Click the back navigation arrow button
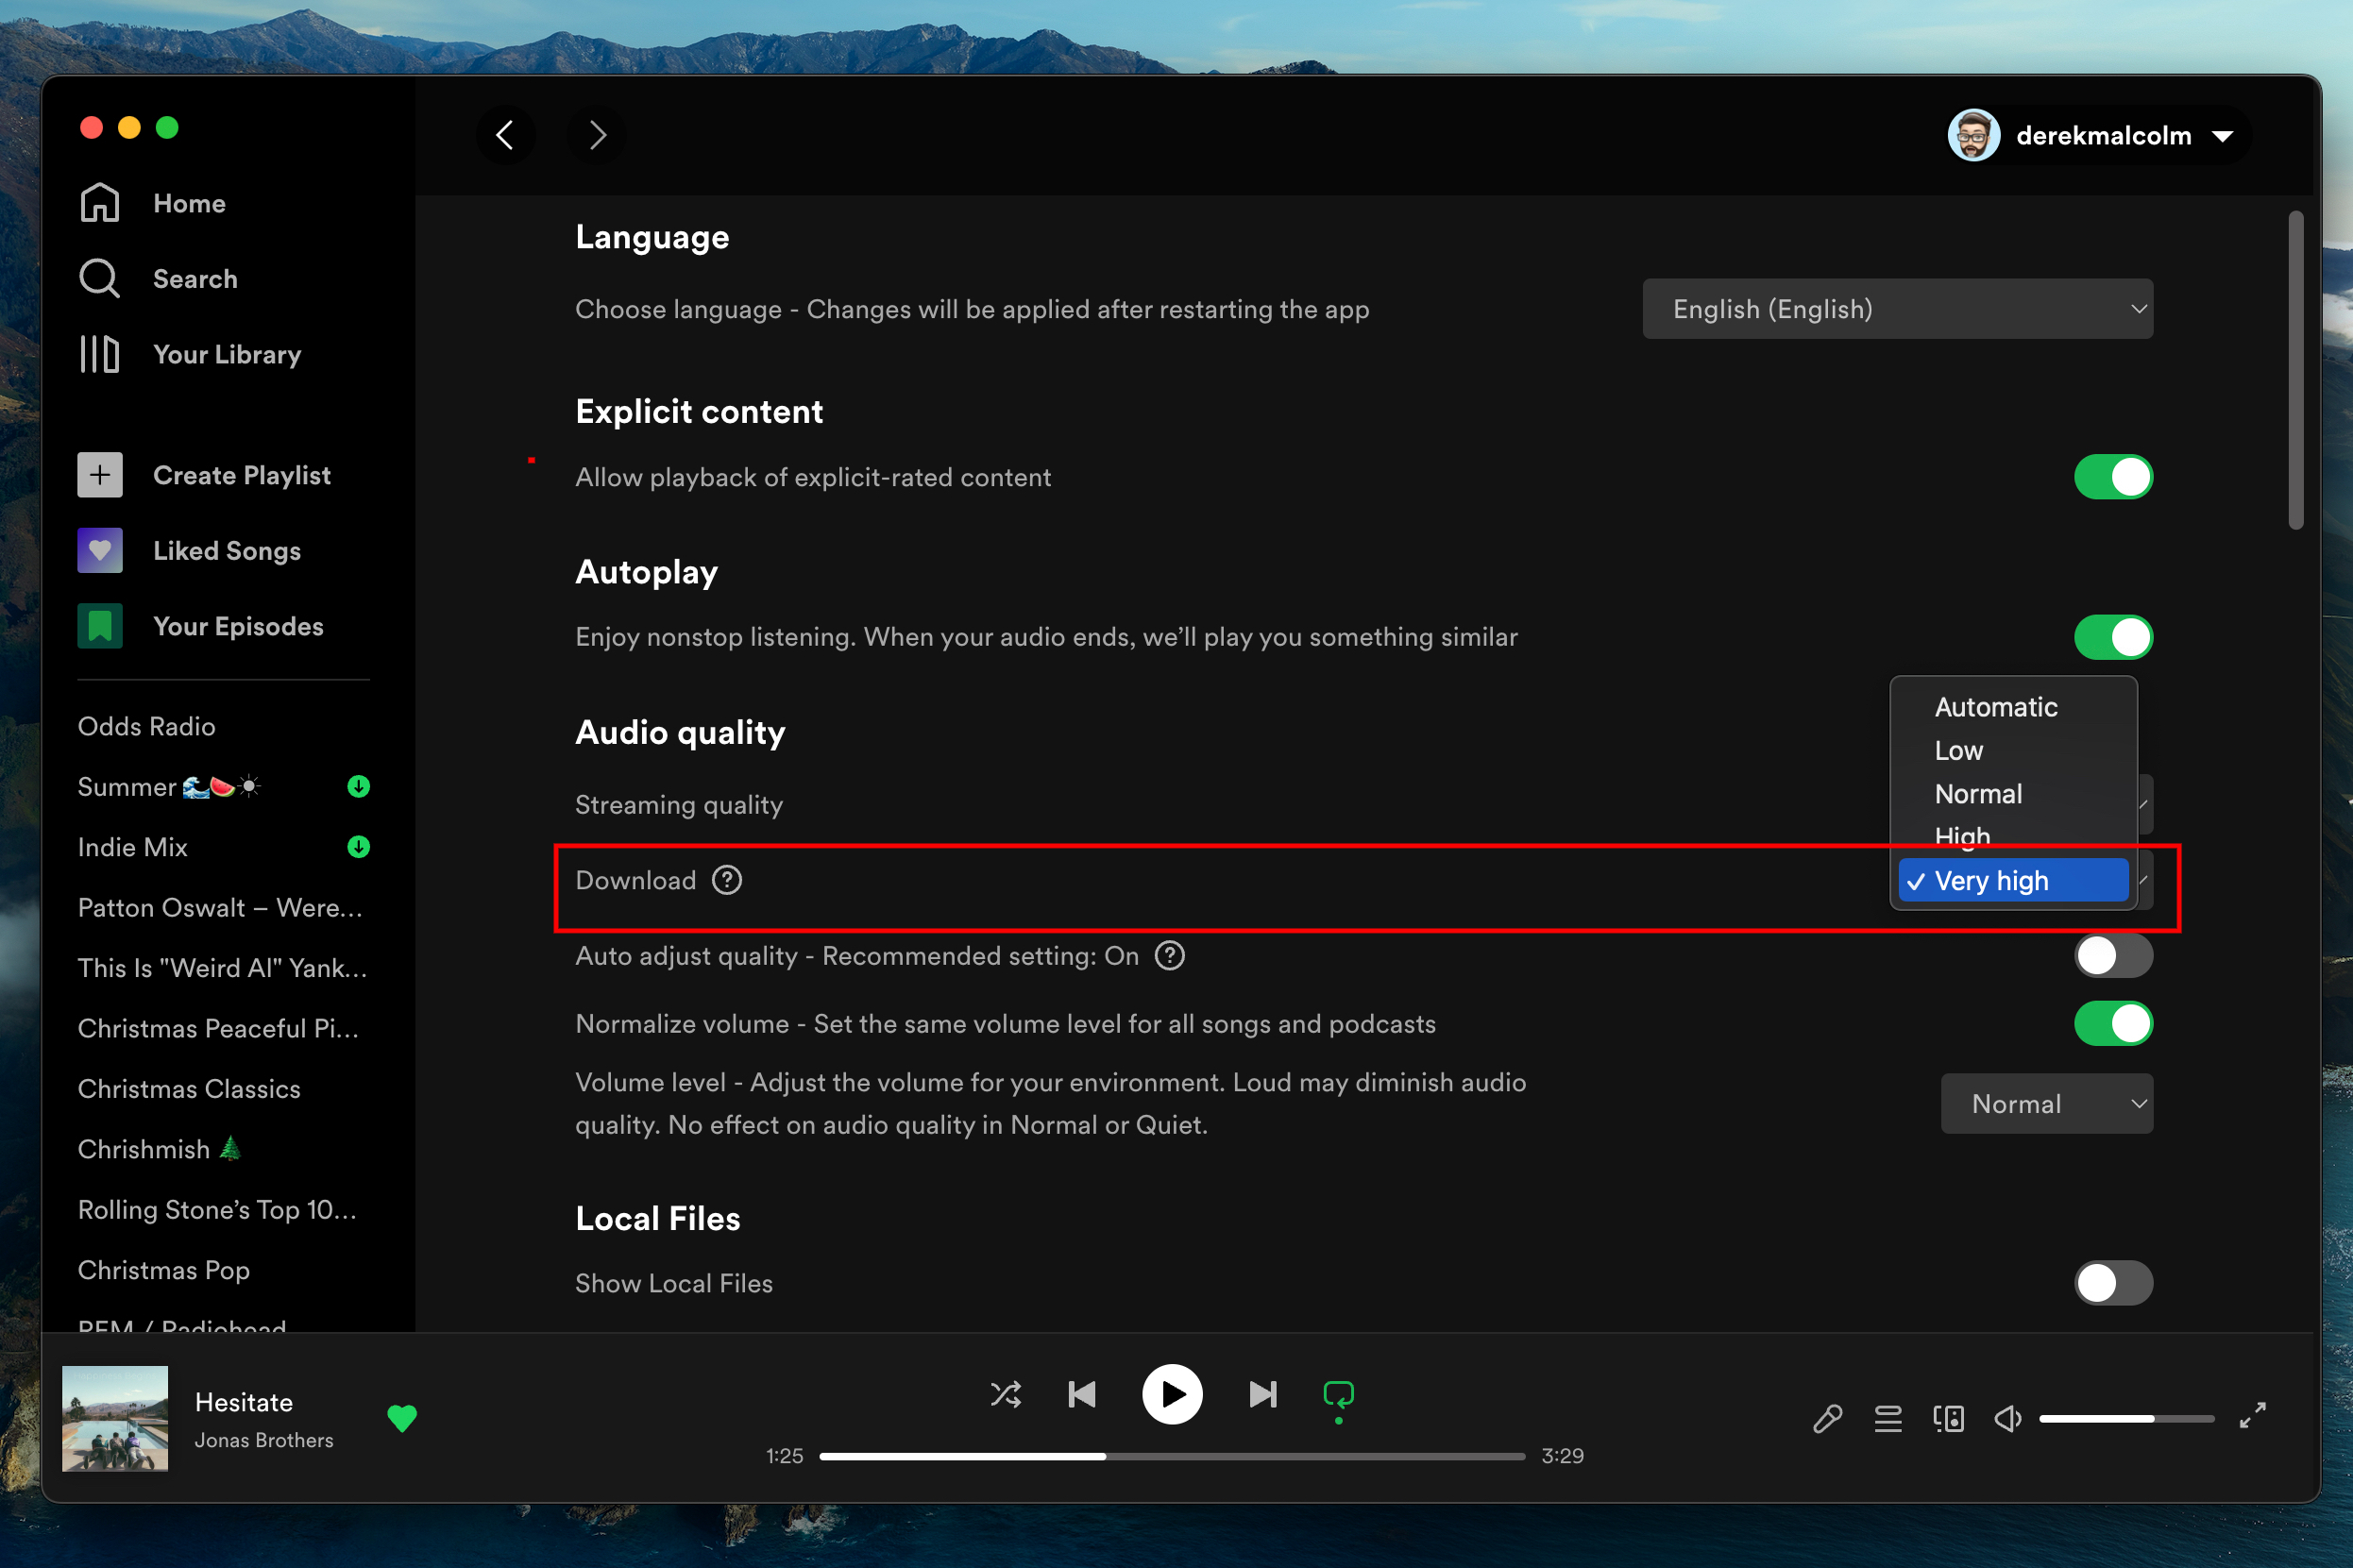 coord(505,135)
